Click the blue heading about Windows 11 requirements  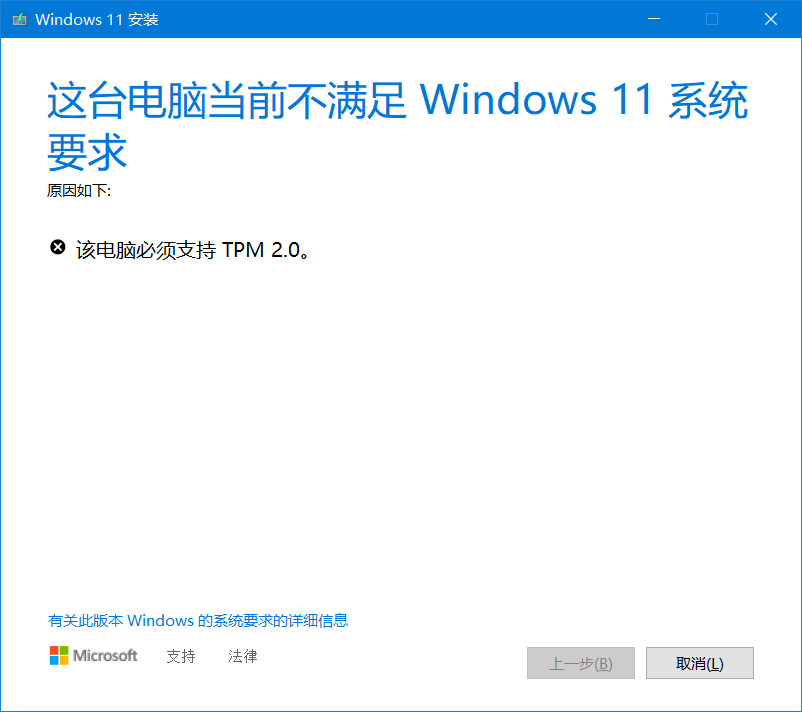coord(397,126)
